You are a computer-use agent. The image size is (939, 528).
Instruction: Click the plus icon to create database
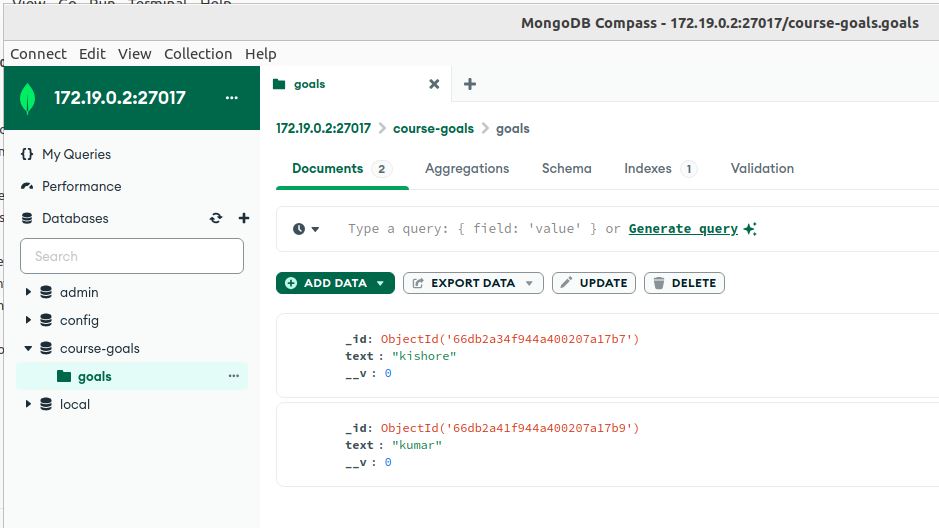point(243,218)
